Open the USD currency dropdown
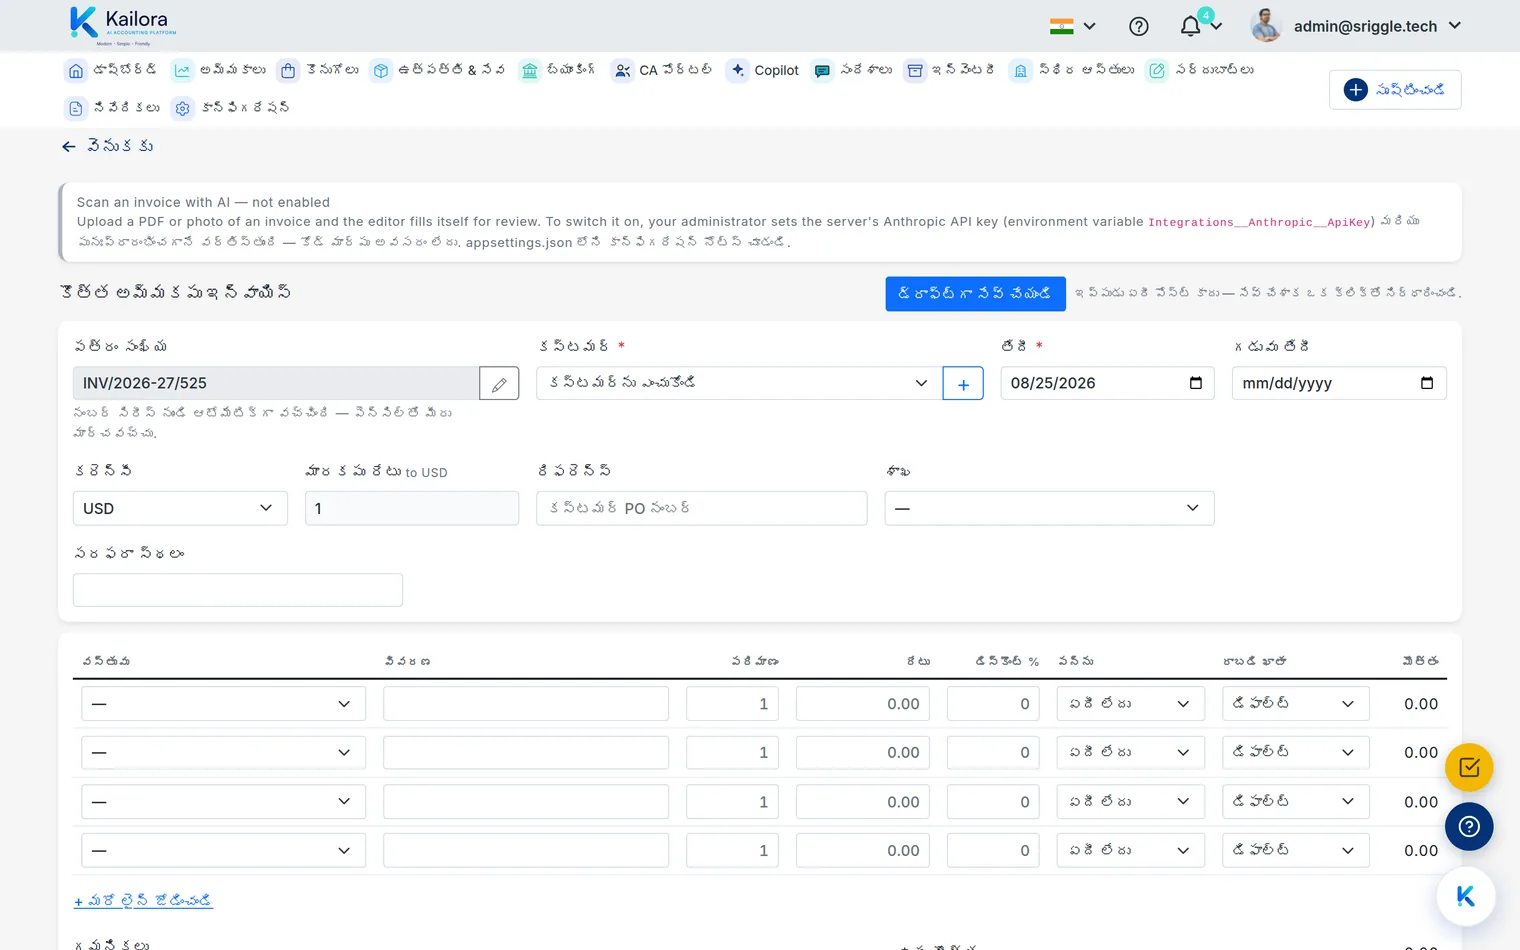Viewport: 1520px width, 950px height. click(x=180, y=508)
